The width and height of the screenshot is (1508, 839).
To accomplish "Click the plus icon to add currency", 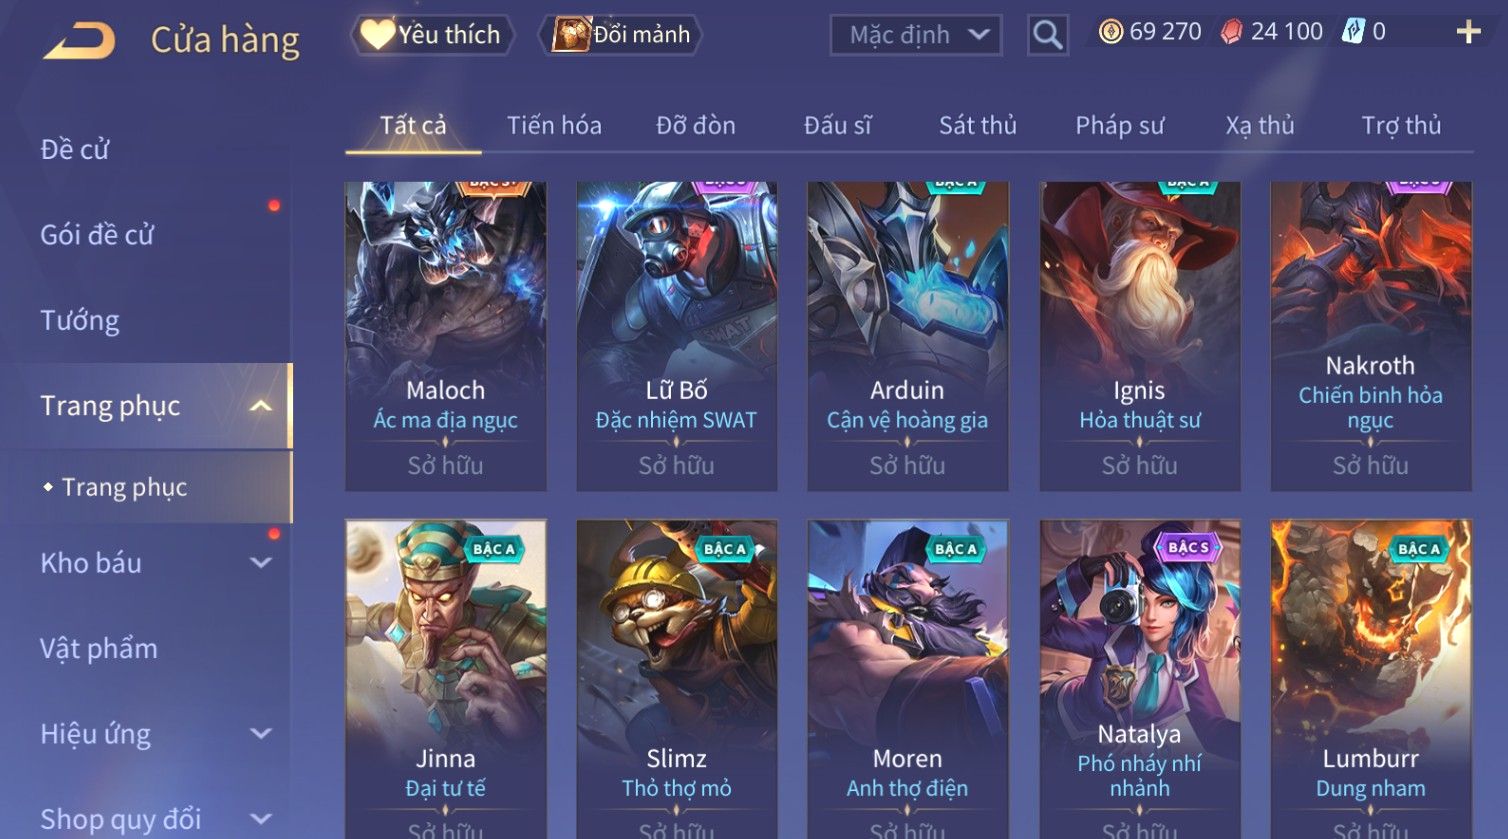I will [x=1468, y=32].
